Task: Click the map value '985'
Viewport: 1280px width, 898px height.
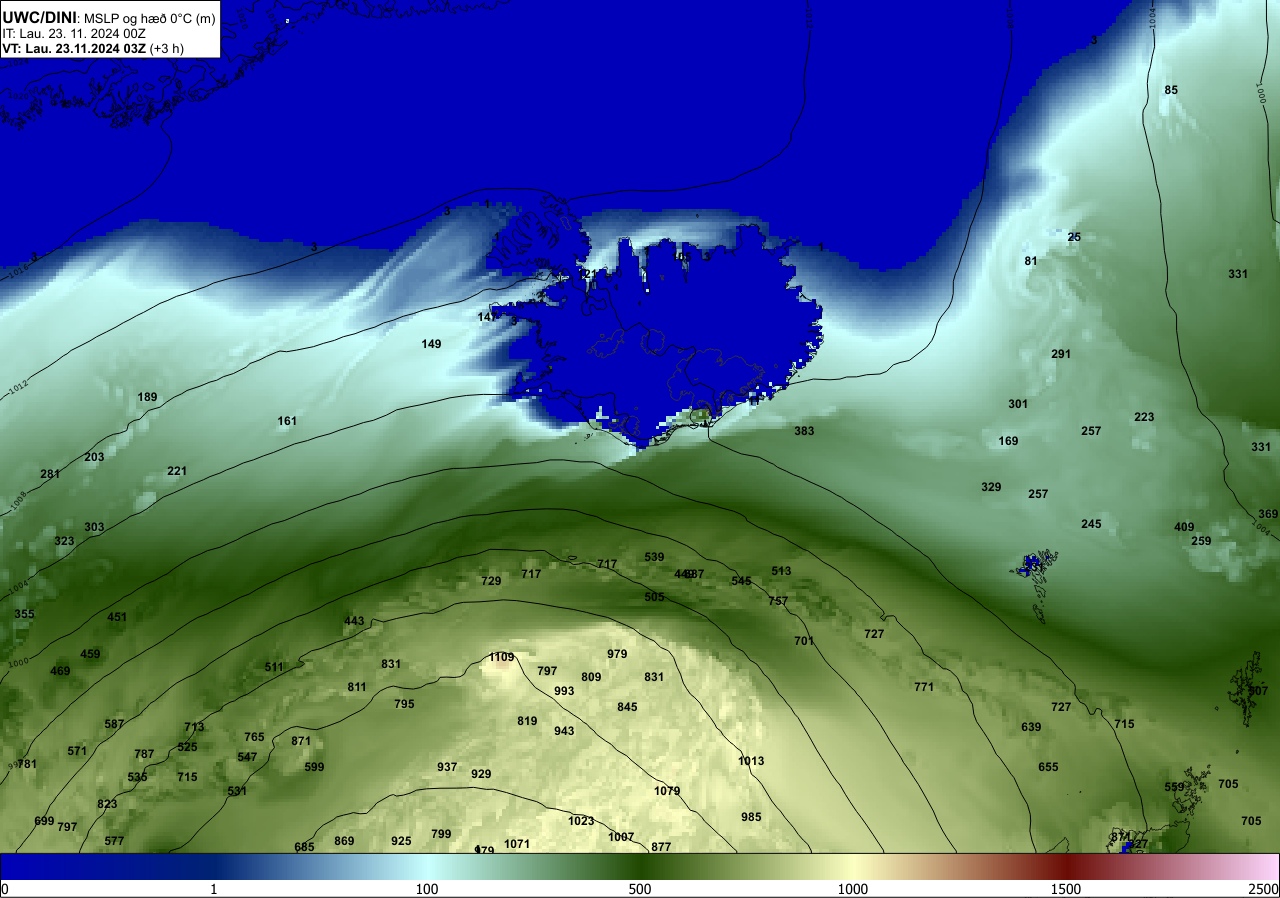Action: click(x=751, y=817)
